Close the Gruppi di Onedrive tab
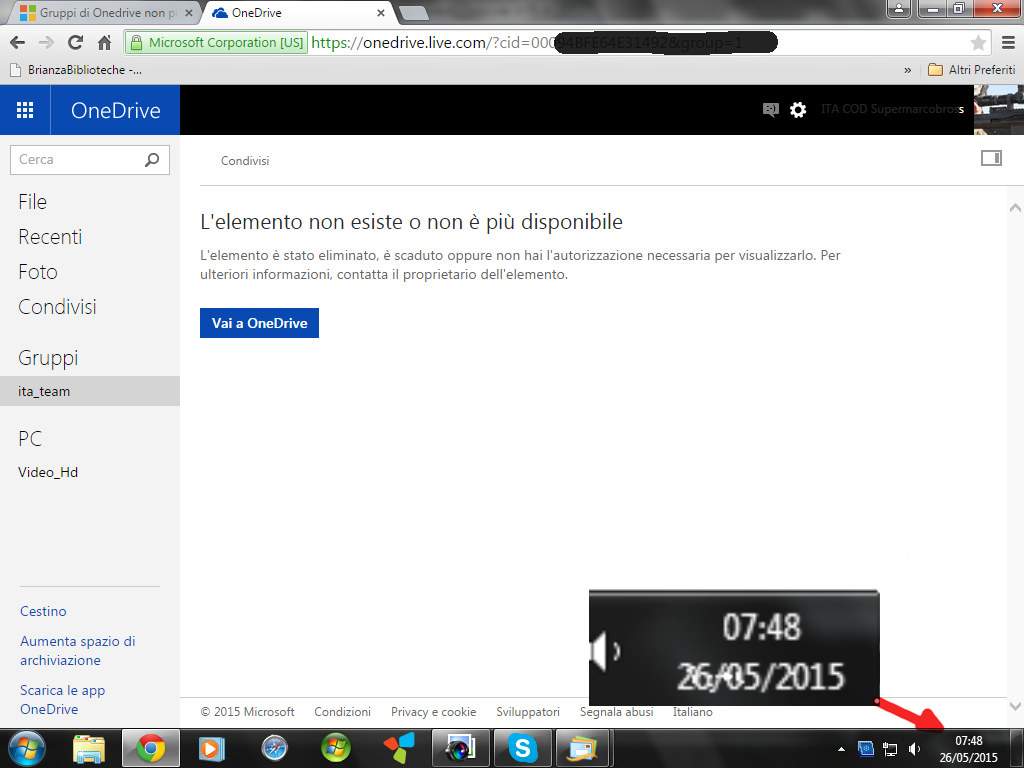 189,12
